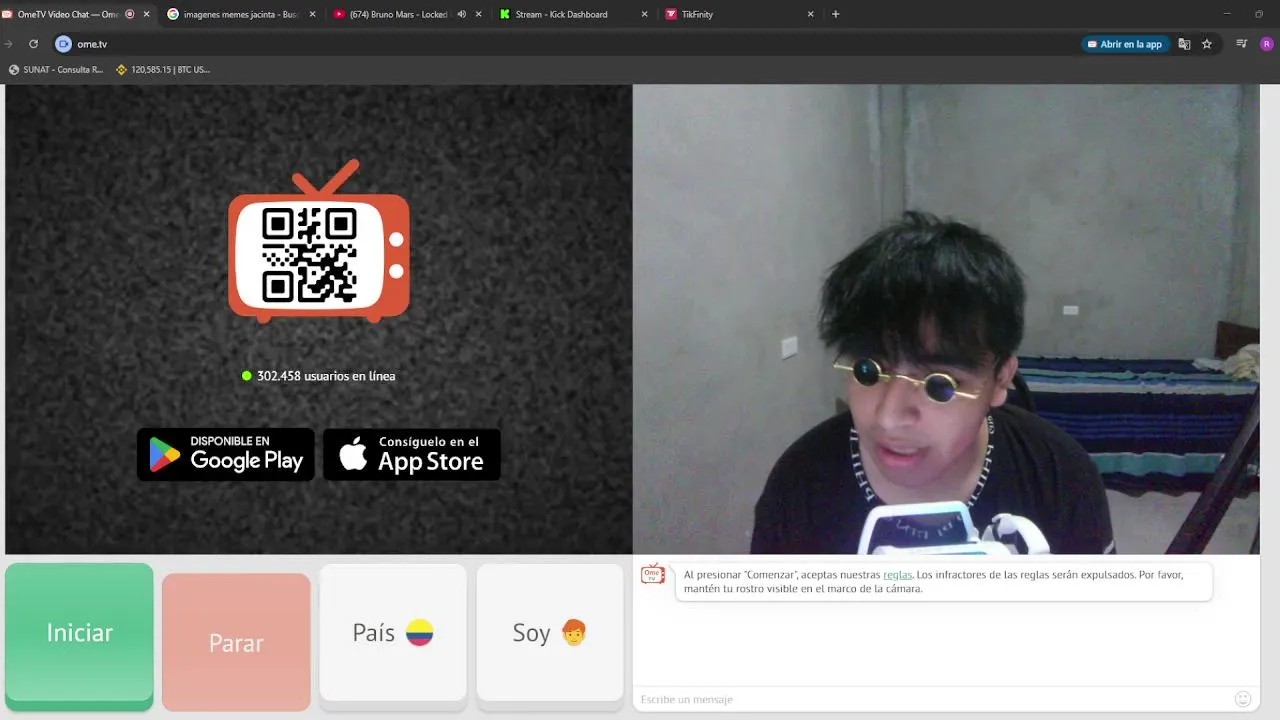Click the local webcam video preview
The image size is (1280, 720).
[x=946, y=319]
